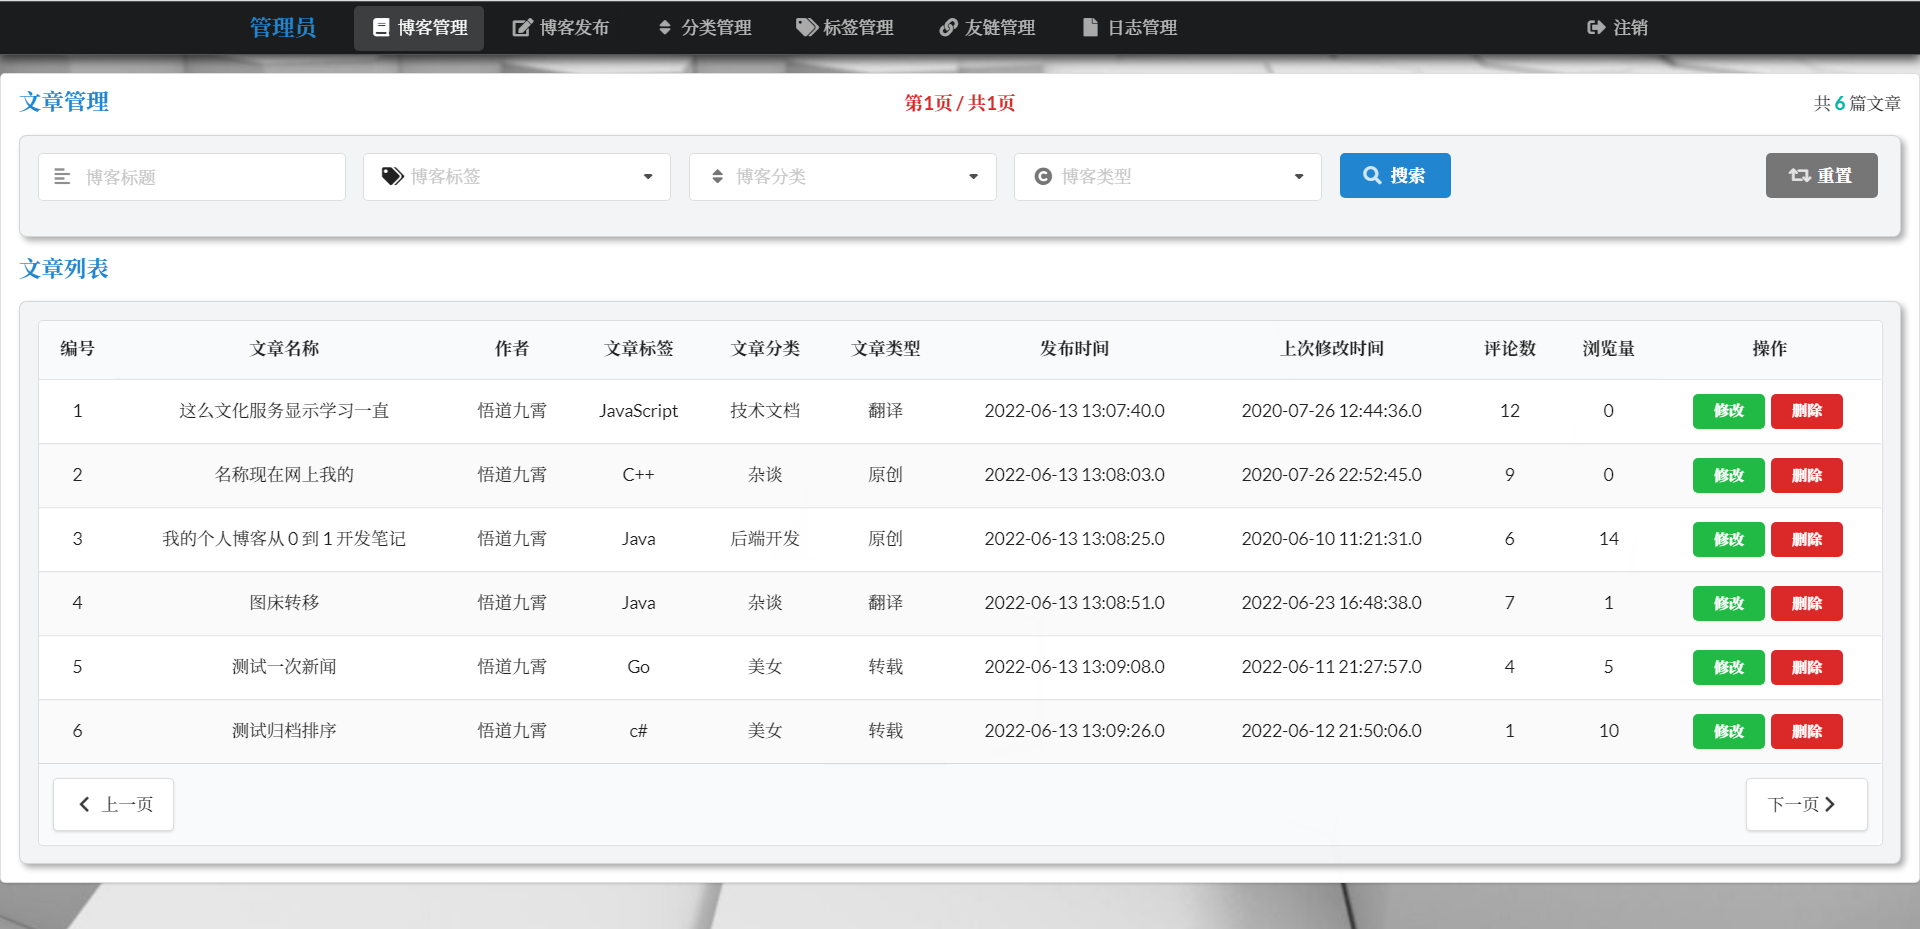Viewport: 1920px width, 929px height.
Task: Go to previous page with 上一页
Action: 113,804
